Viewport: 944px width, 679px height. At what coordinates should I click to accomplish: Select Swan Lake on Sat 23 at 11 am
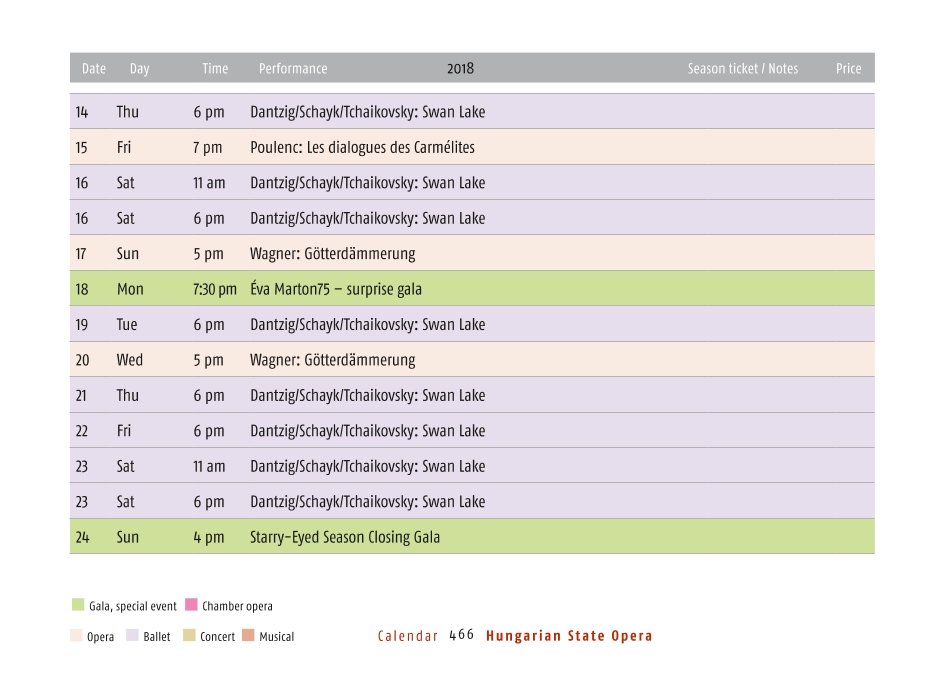(x=472, y=465)
